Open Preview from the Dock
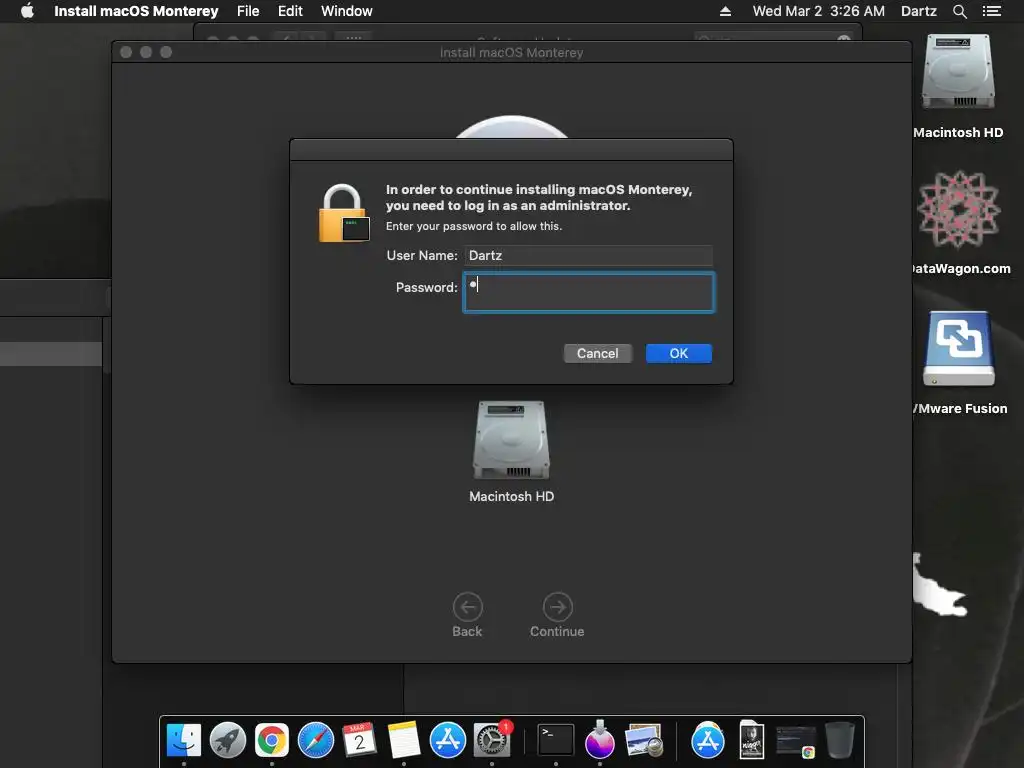Viewport: 1024px width, 768px height. click(643, 741)
